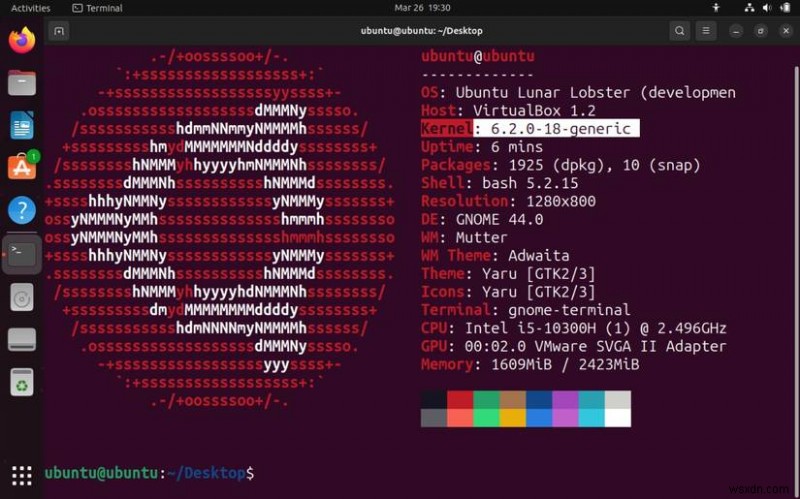The width and height of the screenshot is (800, 499).
Task: Click the green swatch in top row
Action: point(487,400)
